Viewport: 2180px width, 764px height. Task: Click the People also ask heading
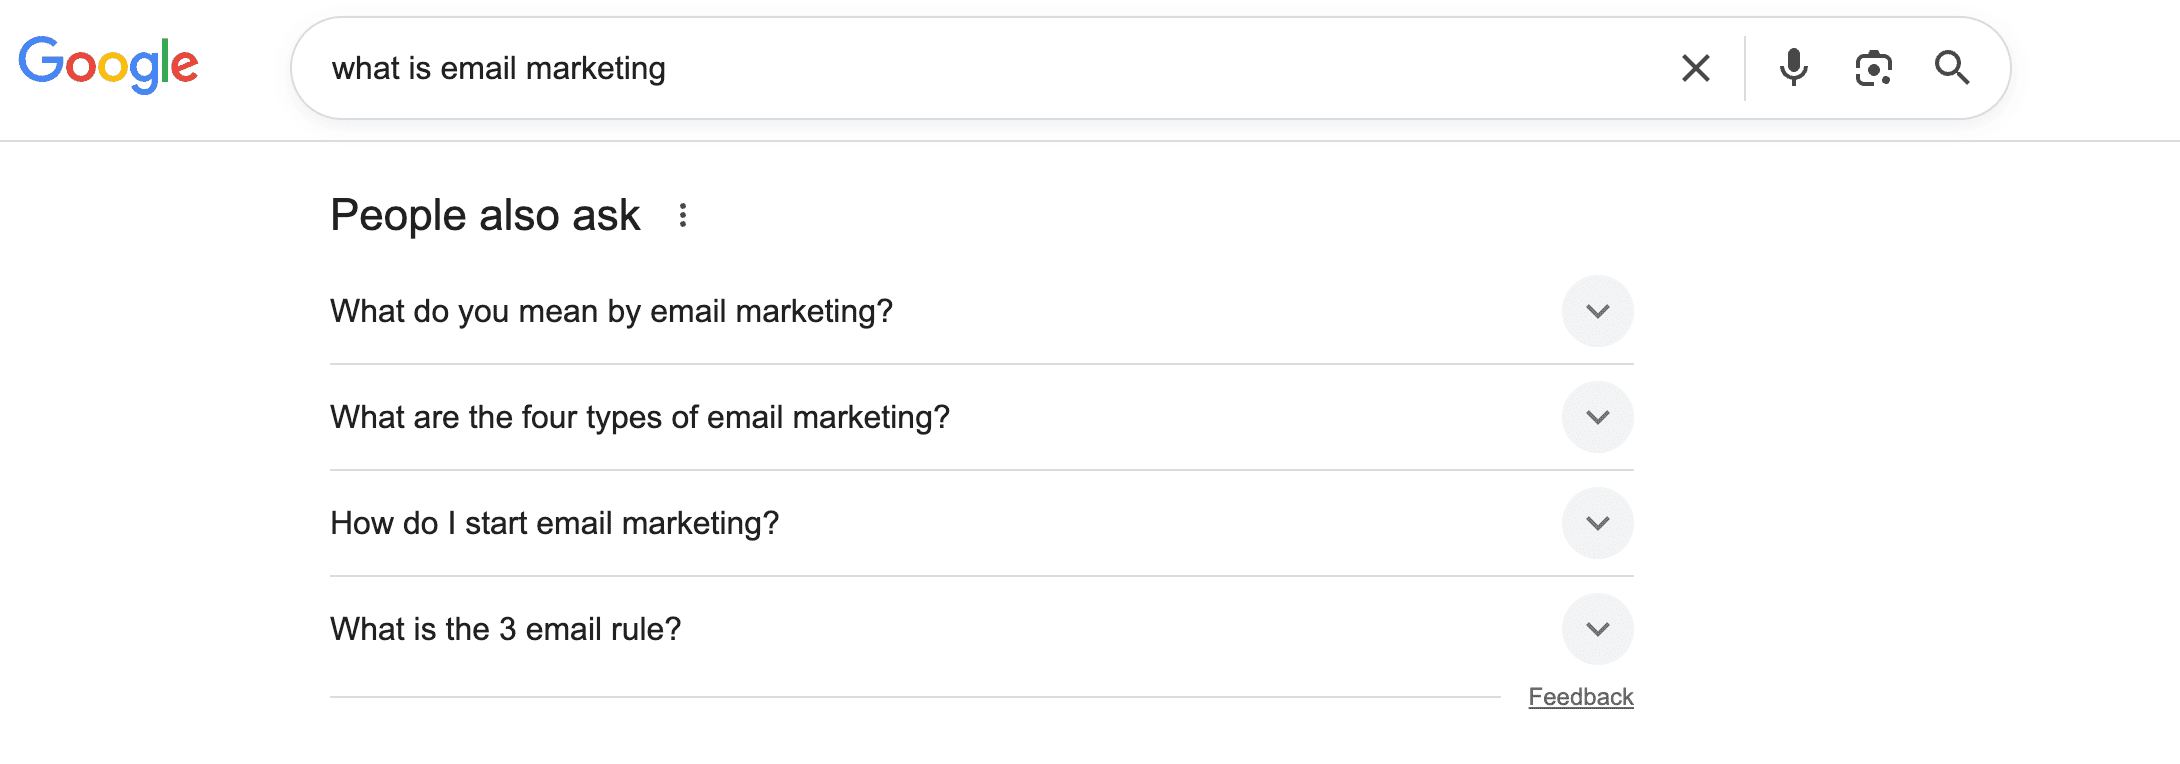[486, 215]
